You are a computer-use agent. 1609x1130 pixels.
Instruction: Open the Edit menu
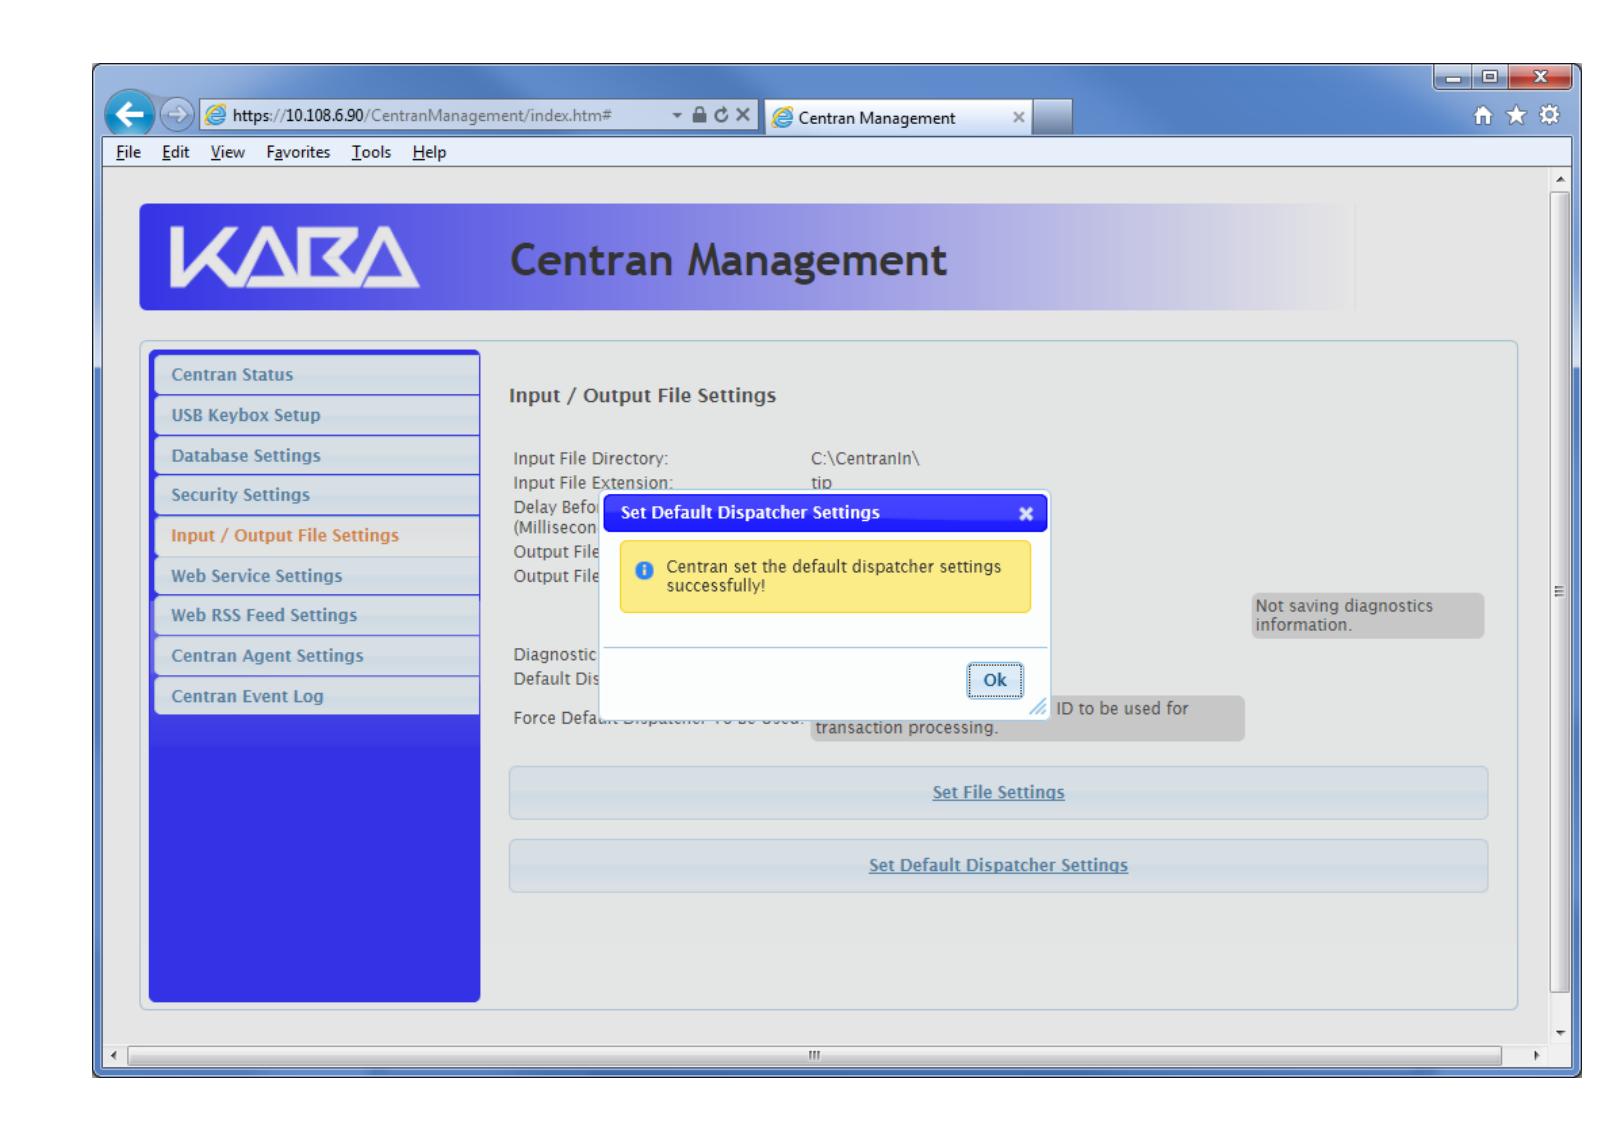[x=176, y=152]
